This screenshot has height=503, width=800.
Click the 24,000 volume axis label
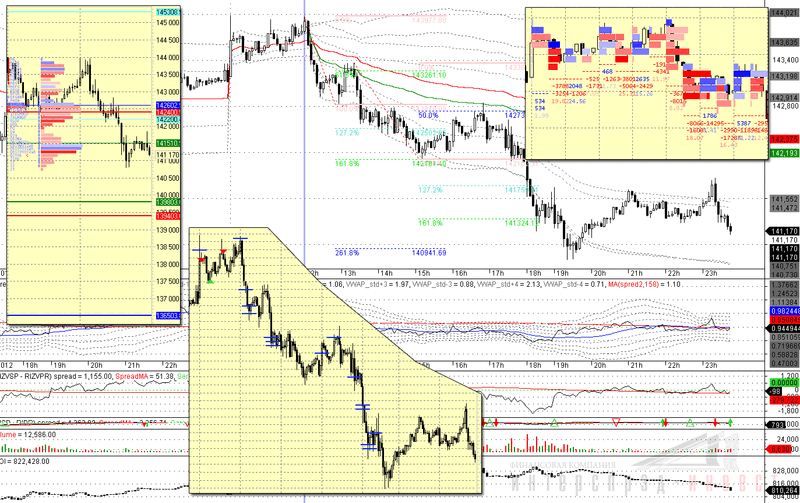(789, 439)
